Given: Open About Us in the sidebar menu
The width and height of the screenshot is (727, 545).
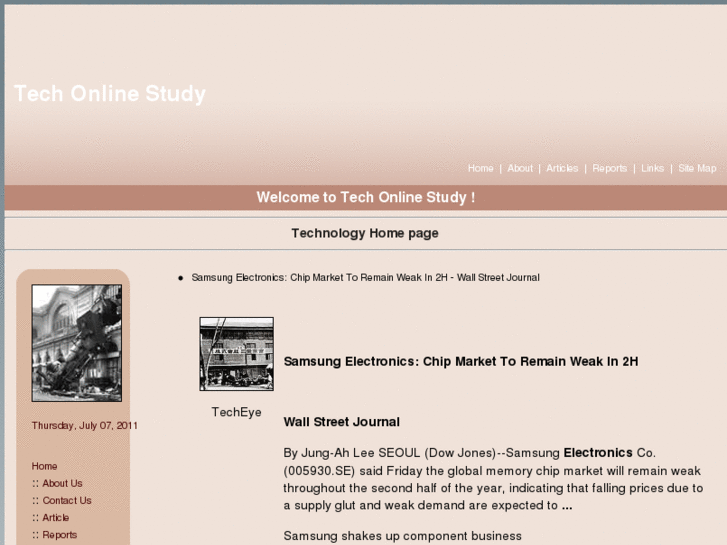Looking at the screenshot, I should [62, 483].
